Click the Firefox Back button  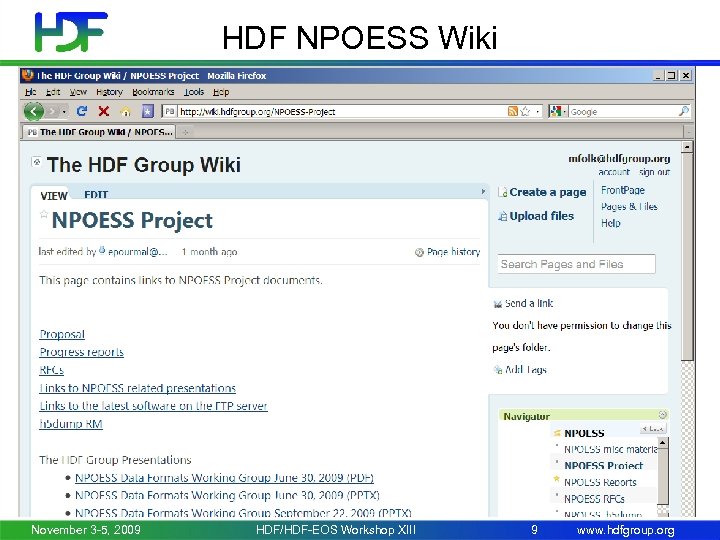tap(34, 111)
